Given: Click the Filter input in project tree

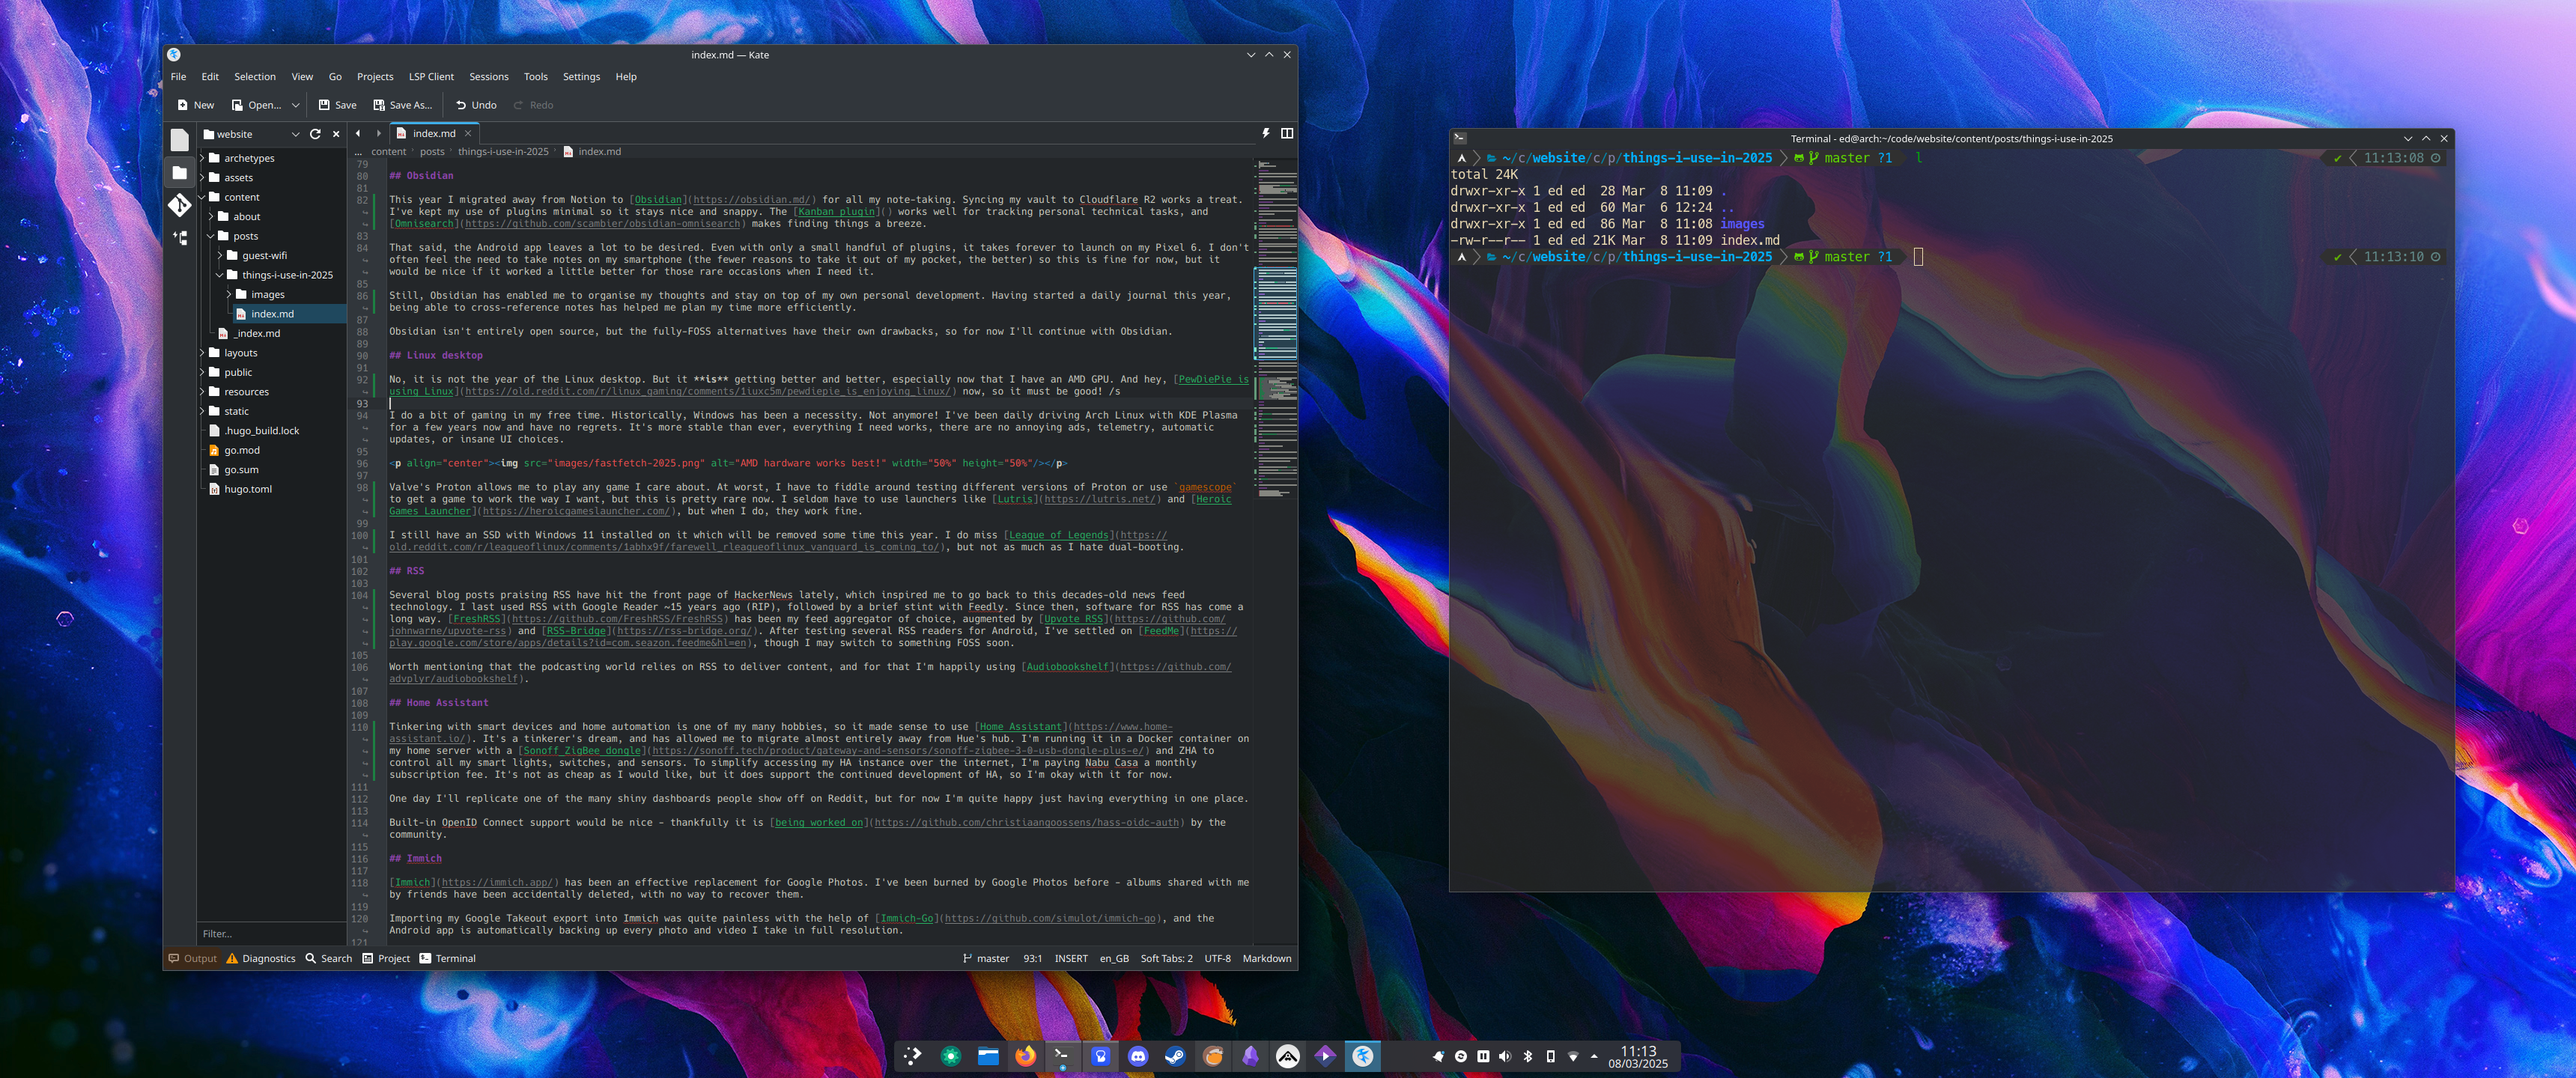Looking at the screenshot, I should coord(271,934).
